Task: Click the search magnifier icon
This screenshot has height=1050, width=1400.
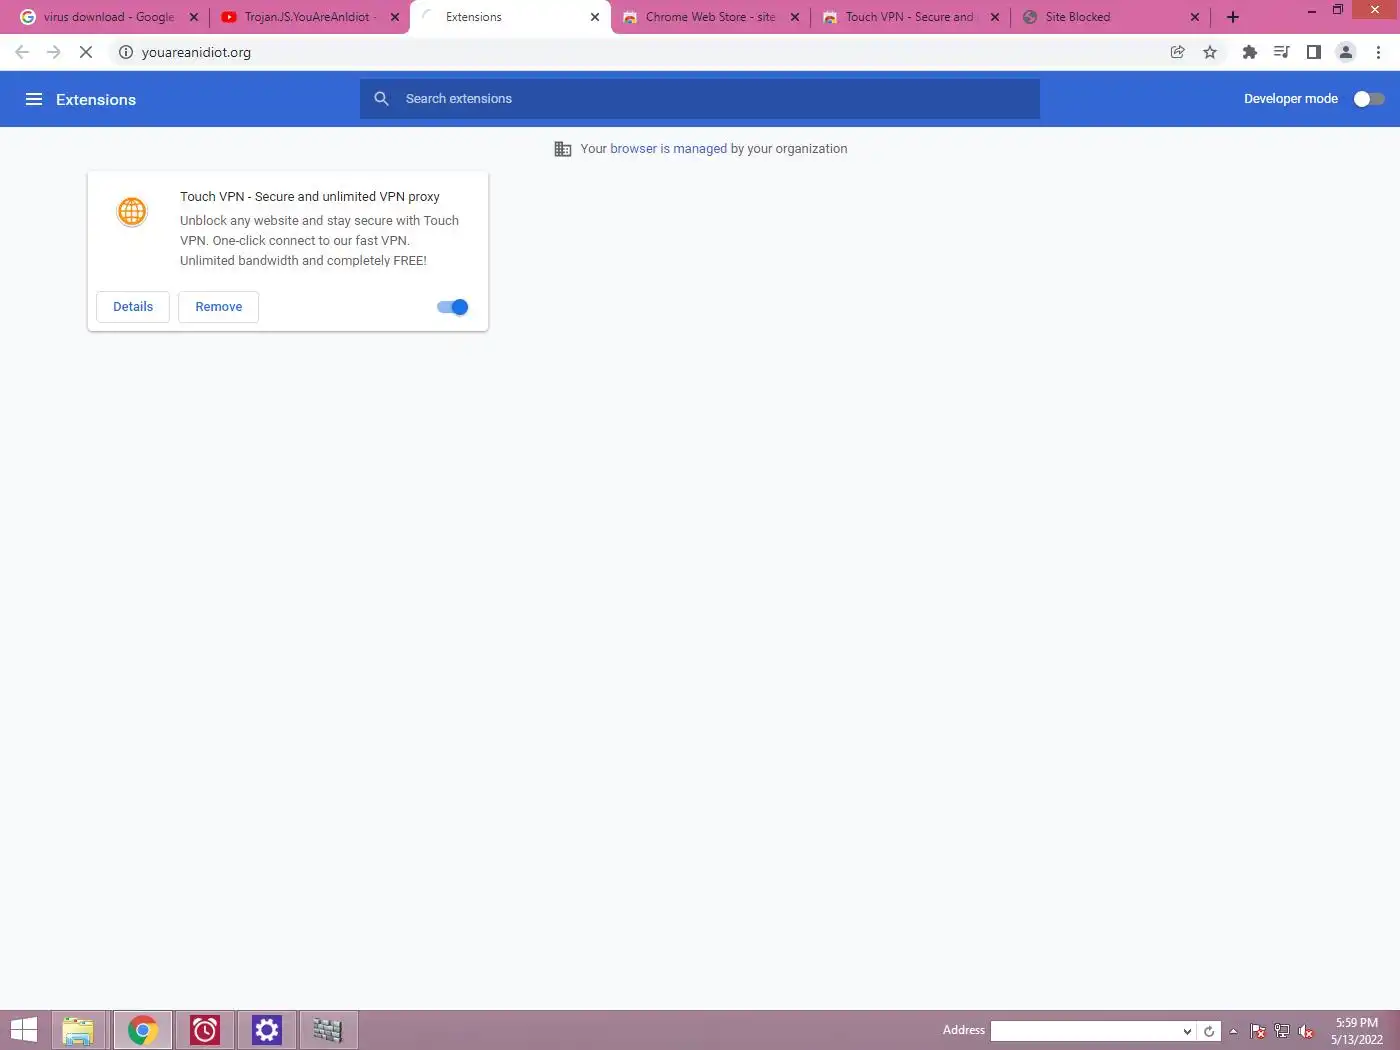Action: tap(381, 99)
